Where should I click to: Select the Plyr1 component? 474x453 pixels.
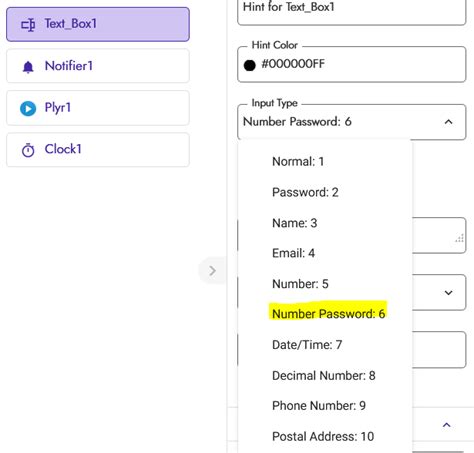pyautogui.click(x=98, y=108)
